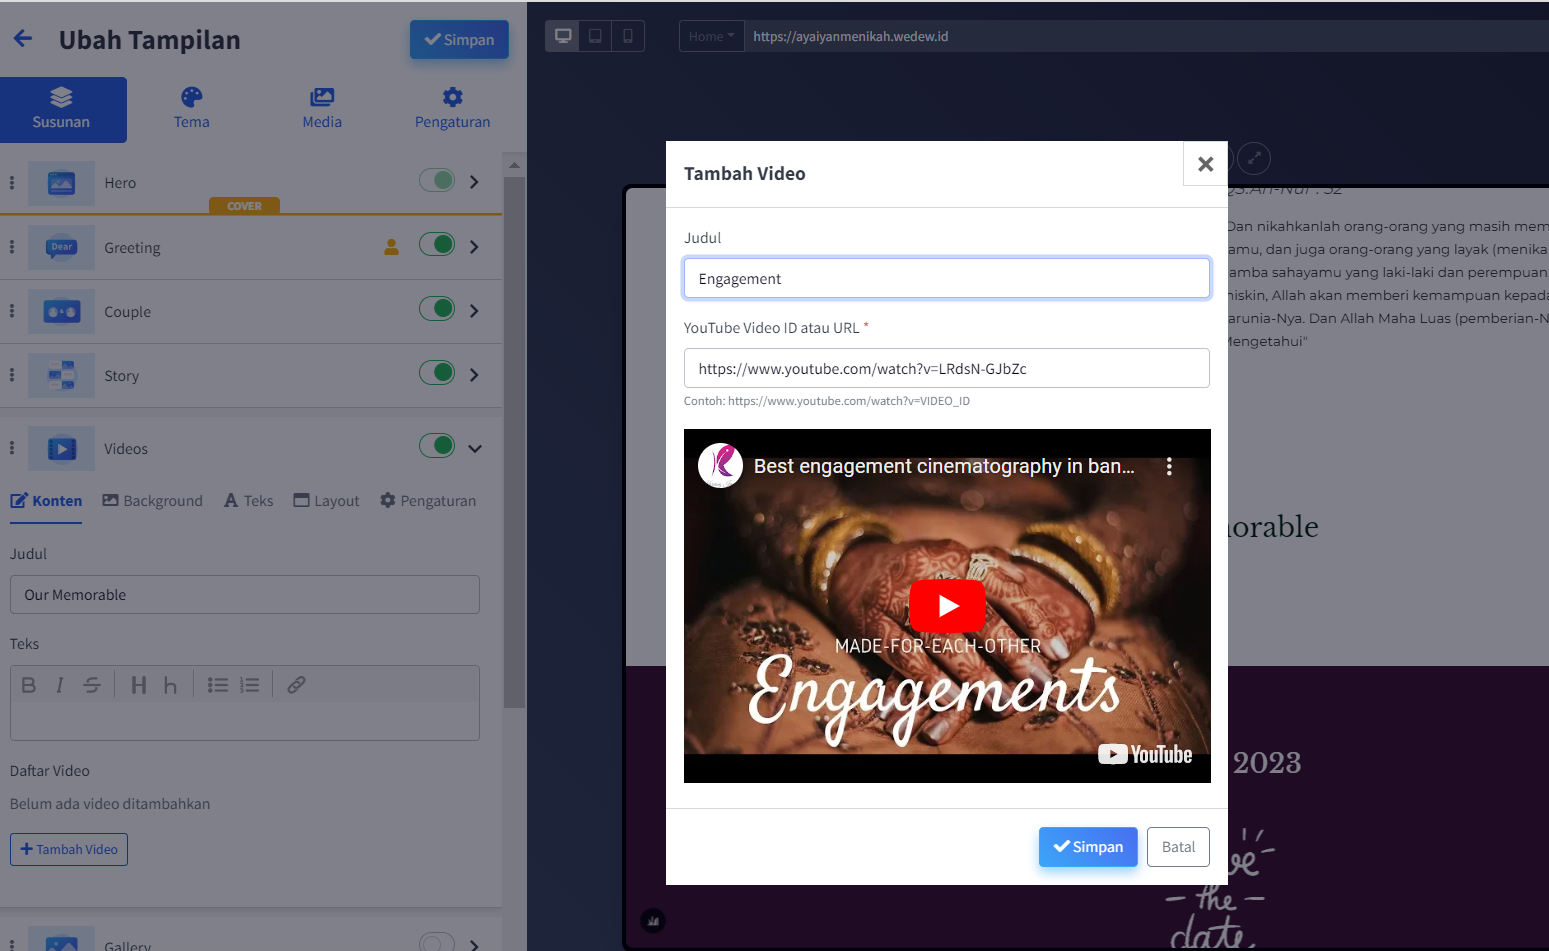1549x951 pixels.
Task: Open the Tema tab
Action: pos(191,109)
